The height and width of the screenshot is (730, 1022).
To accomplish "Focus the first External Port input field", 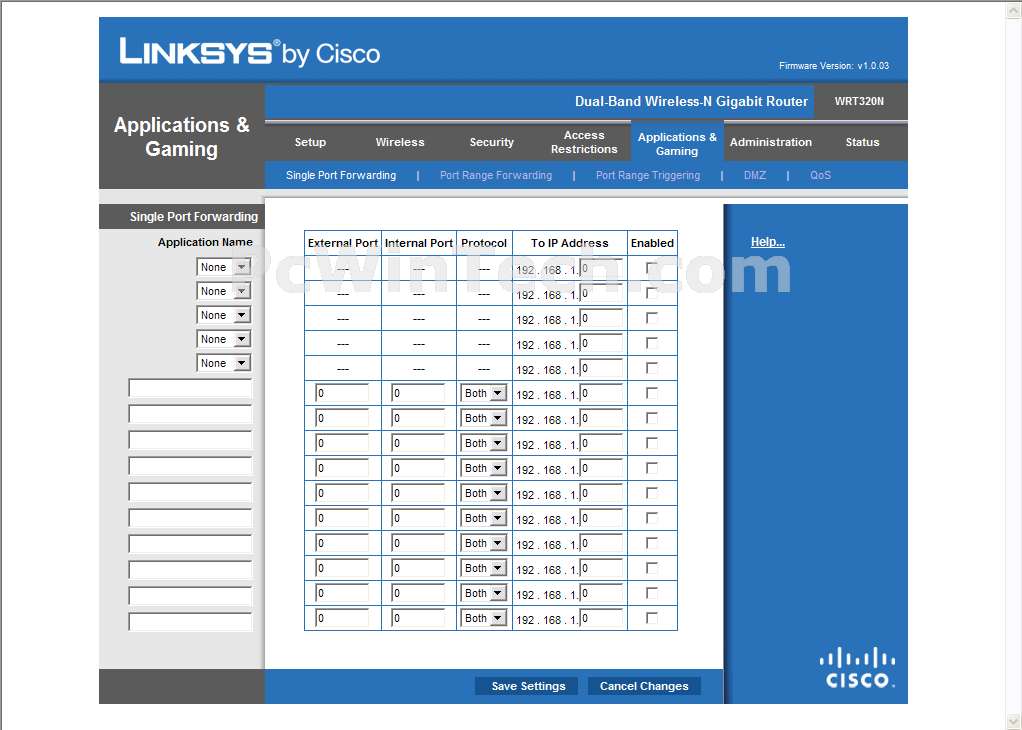I will (x=342, y=393).
